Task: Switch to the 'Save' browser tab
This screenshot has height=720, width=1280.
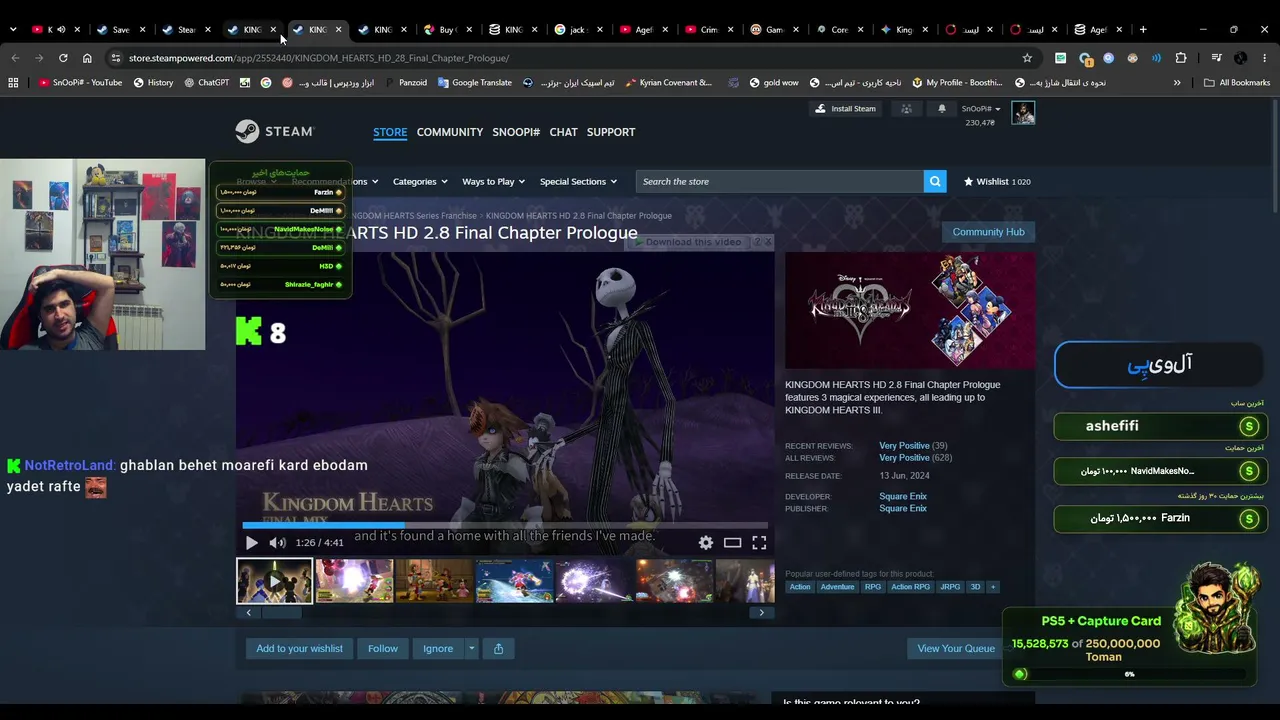Action: tap(122, 29)
